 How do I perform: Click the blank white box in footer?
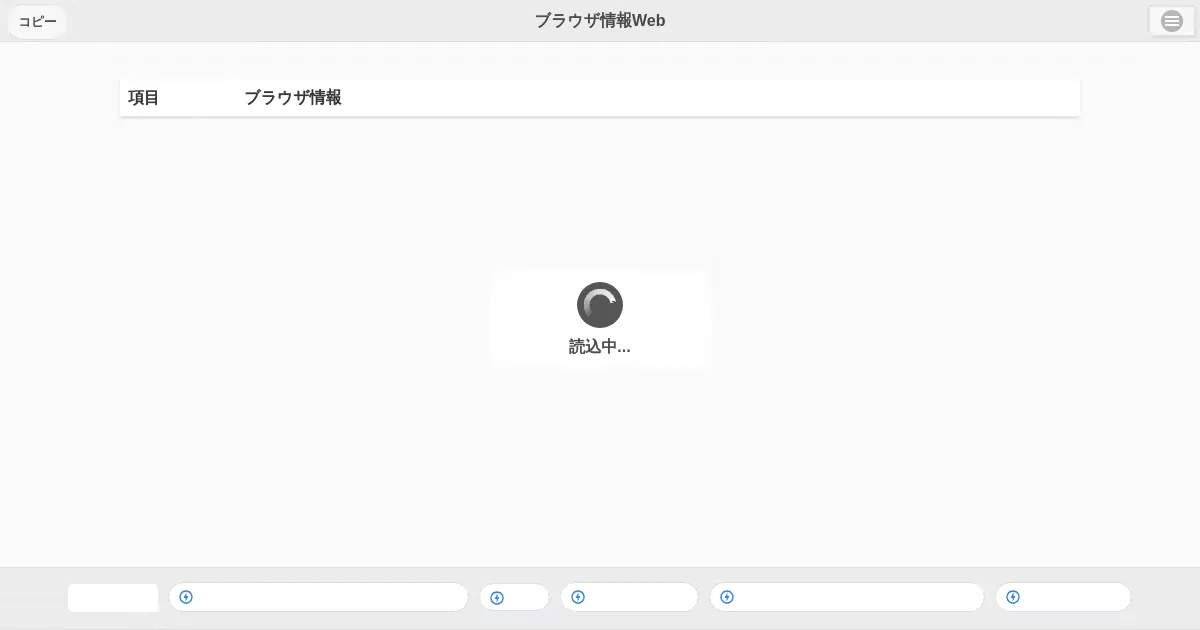coord(113,598)
